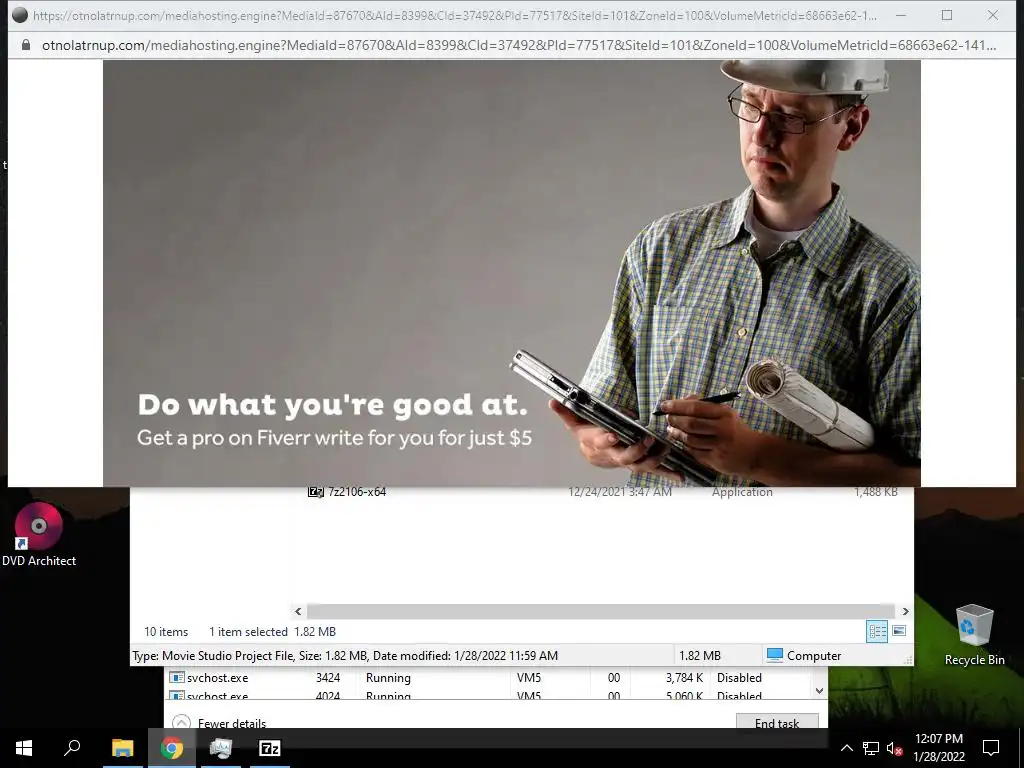Image resolution: width=1024 pixels, height=768 pixels.
Task: Click the Computer icon in Explorer status bar
Action: [x=775, y=655]
